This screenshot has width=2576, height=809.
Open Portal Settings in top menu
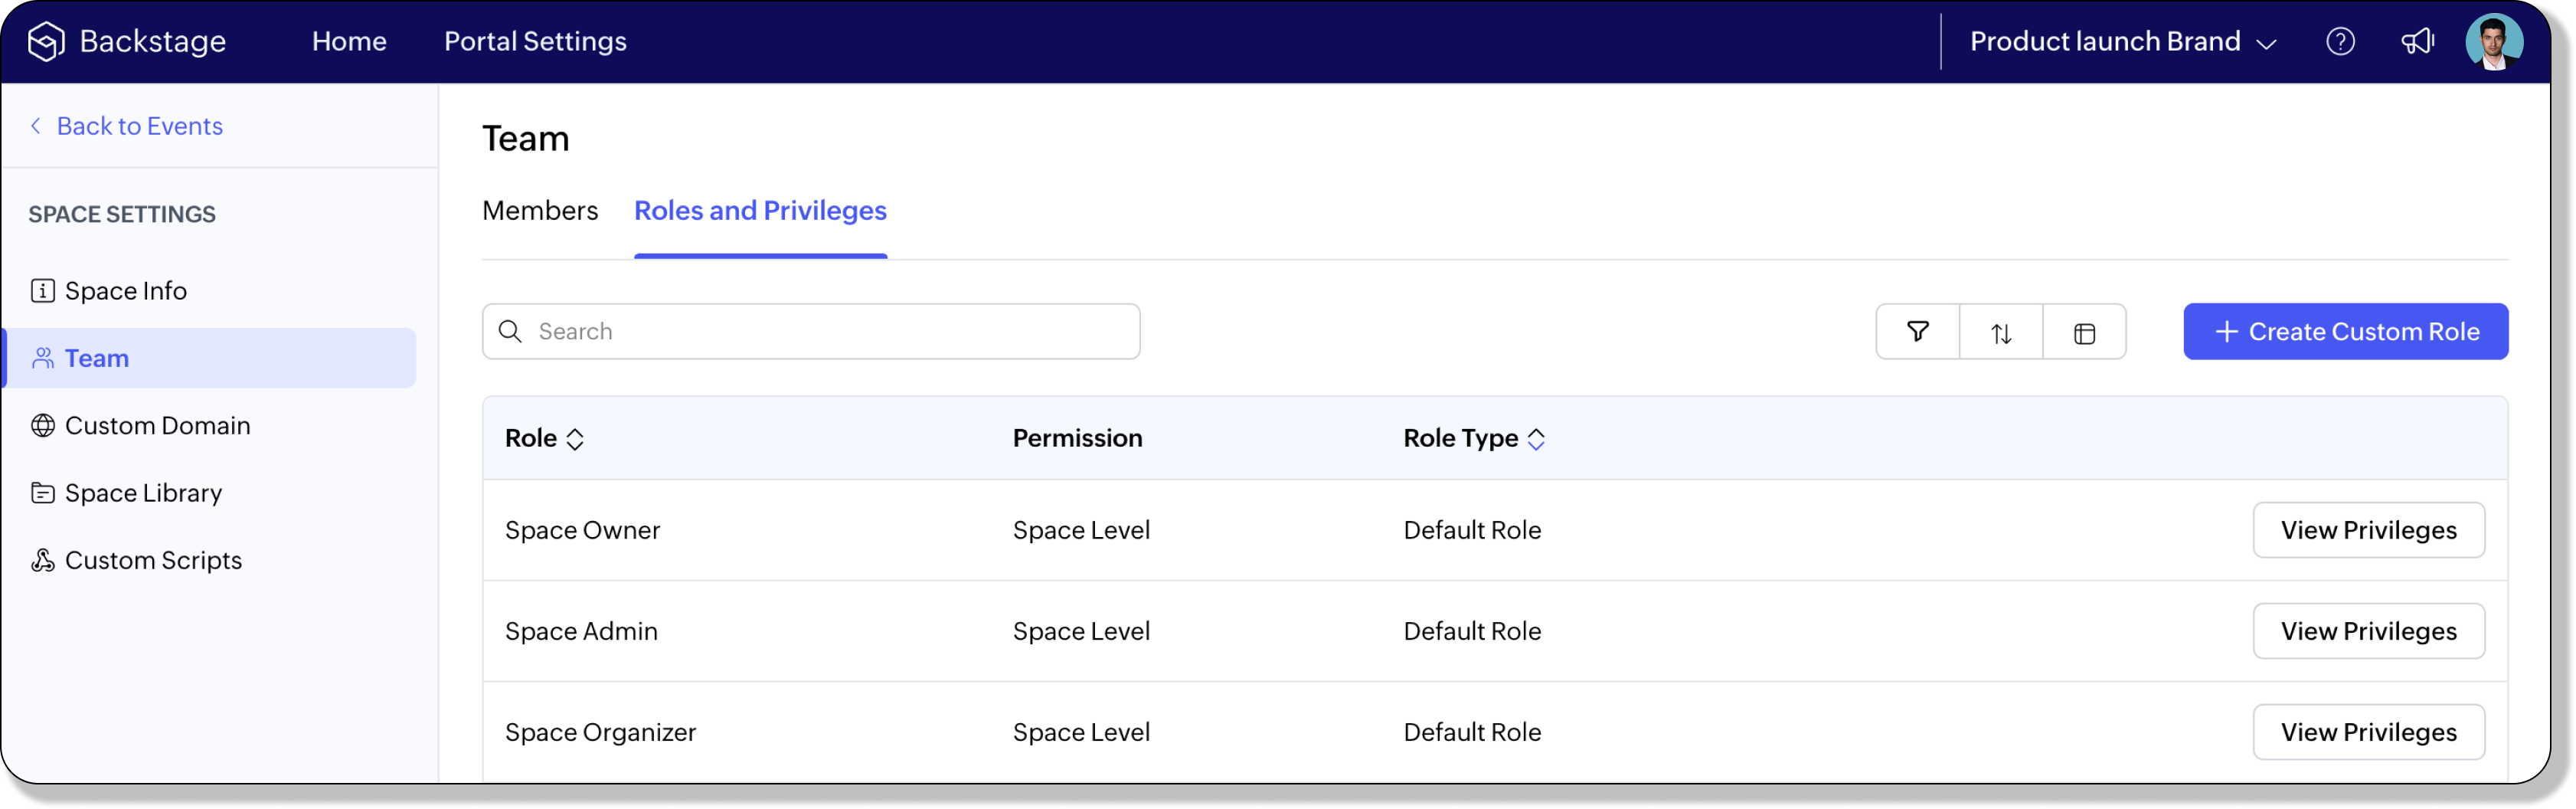pyautogui.click(x=535, y=42)
